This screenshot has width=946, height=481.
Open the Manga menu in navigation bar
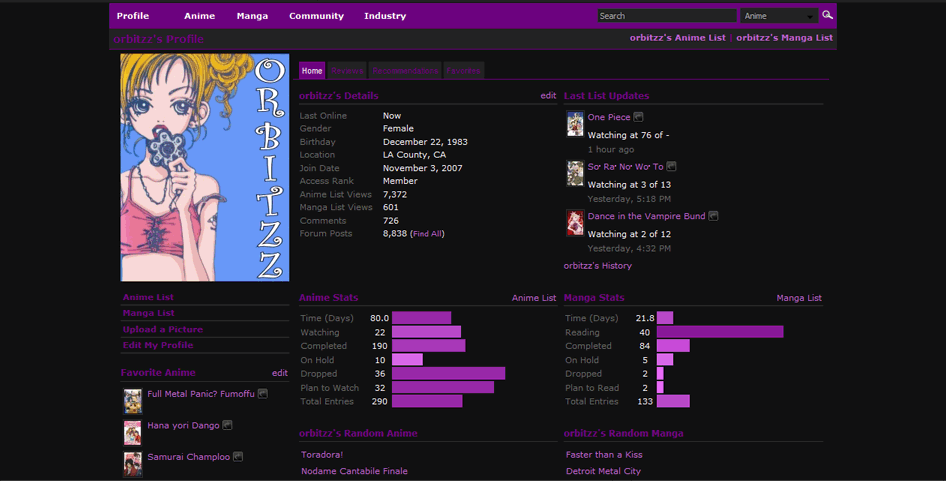[252, 16]
